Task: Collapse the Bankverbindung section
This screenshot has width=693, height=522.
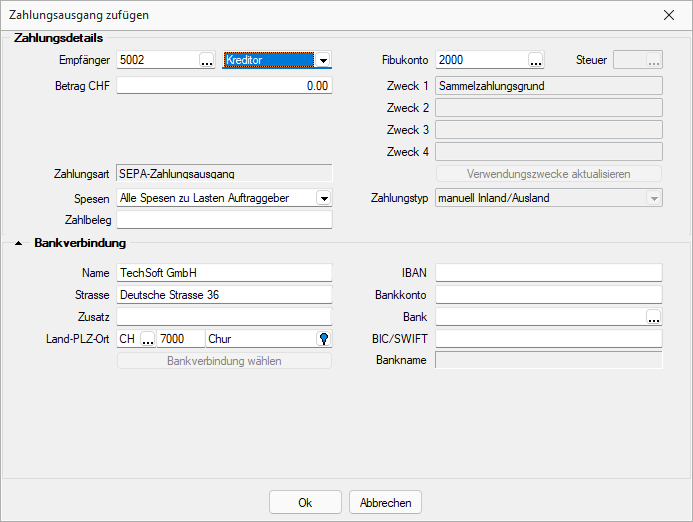Action: 19,243
